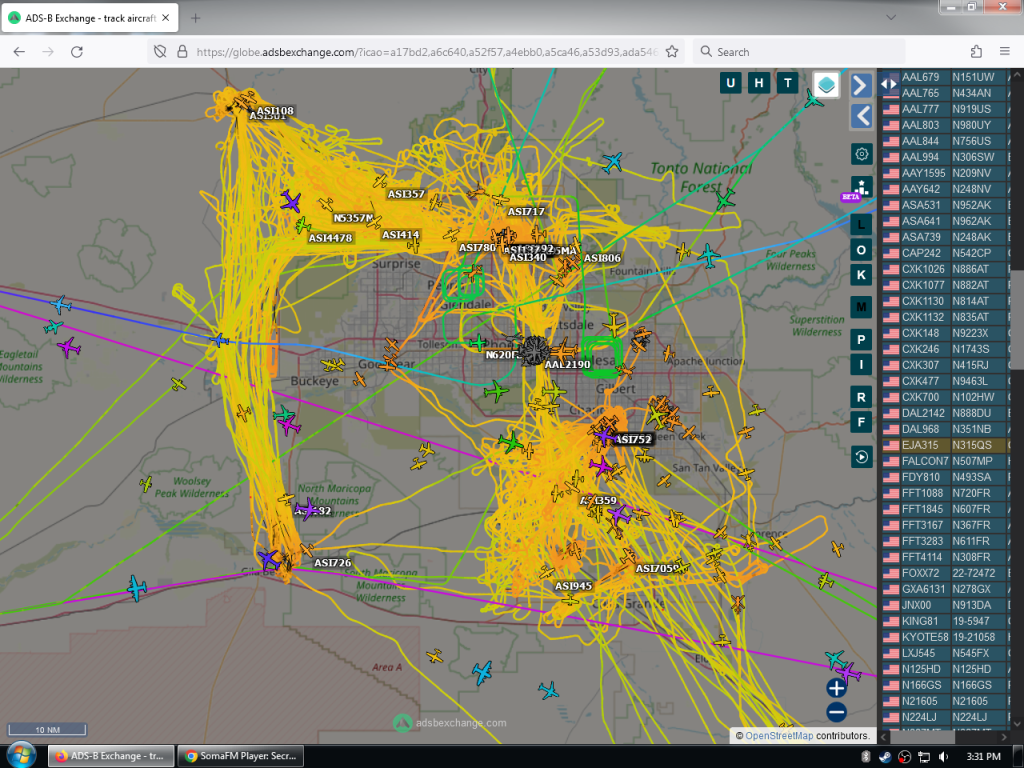
Task: Select FALCON7 row in aircraft list
Action: (x=945, y=461)
